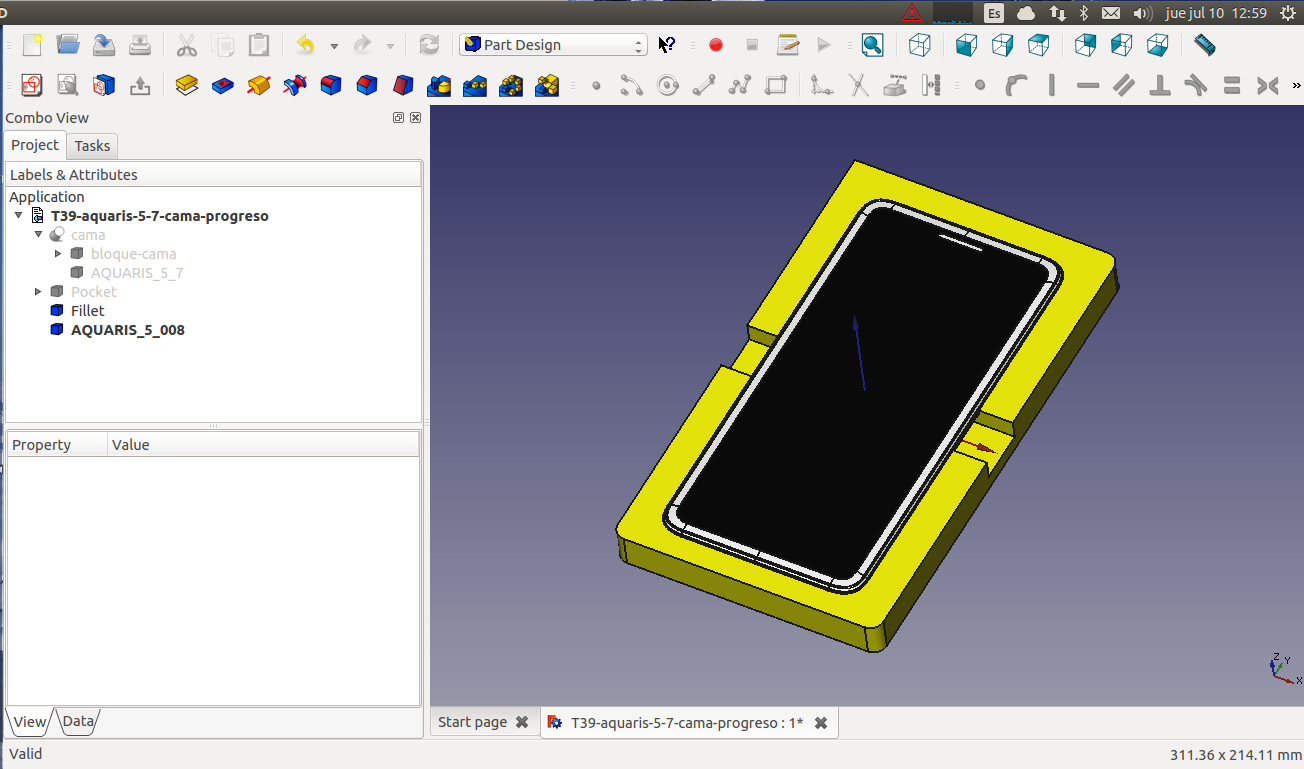
Task: Choose the Linear Pattern tool
Action: 474,86
